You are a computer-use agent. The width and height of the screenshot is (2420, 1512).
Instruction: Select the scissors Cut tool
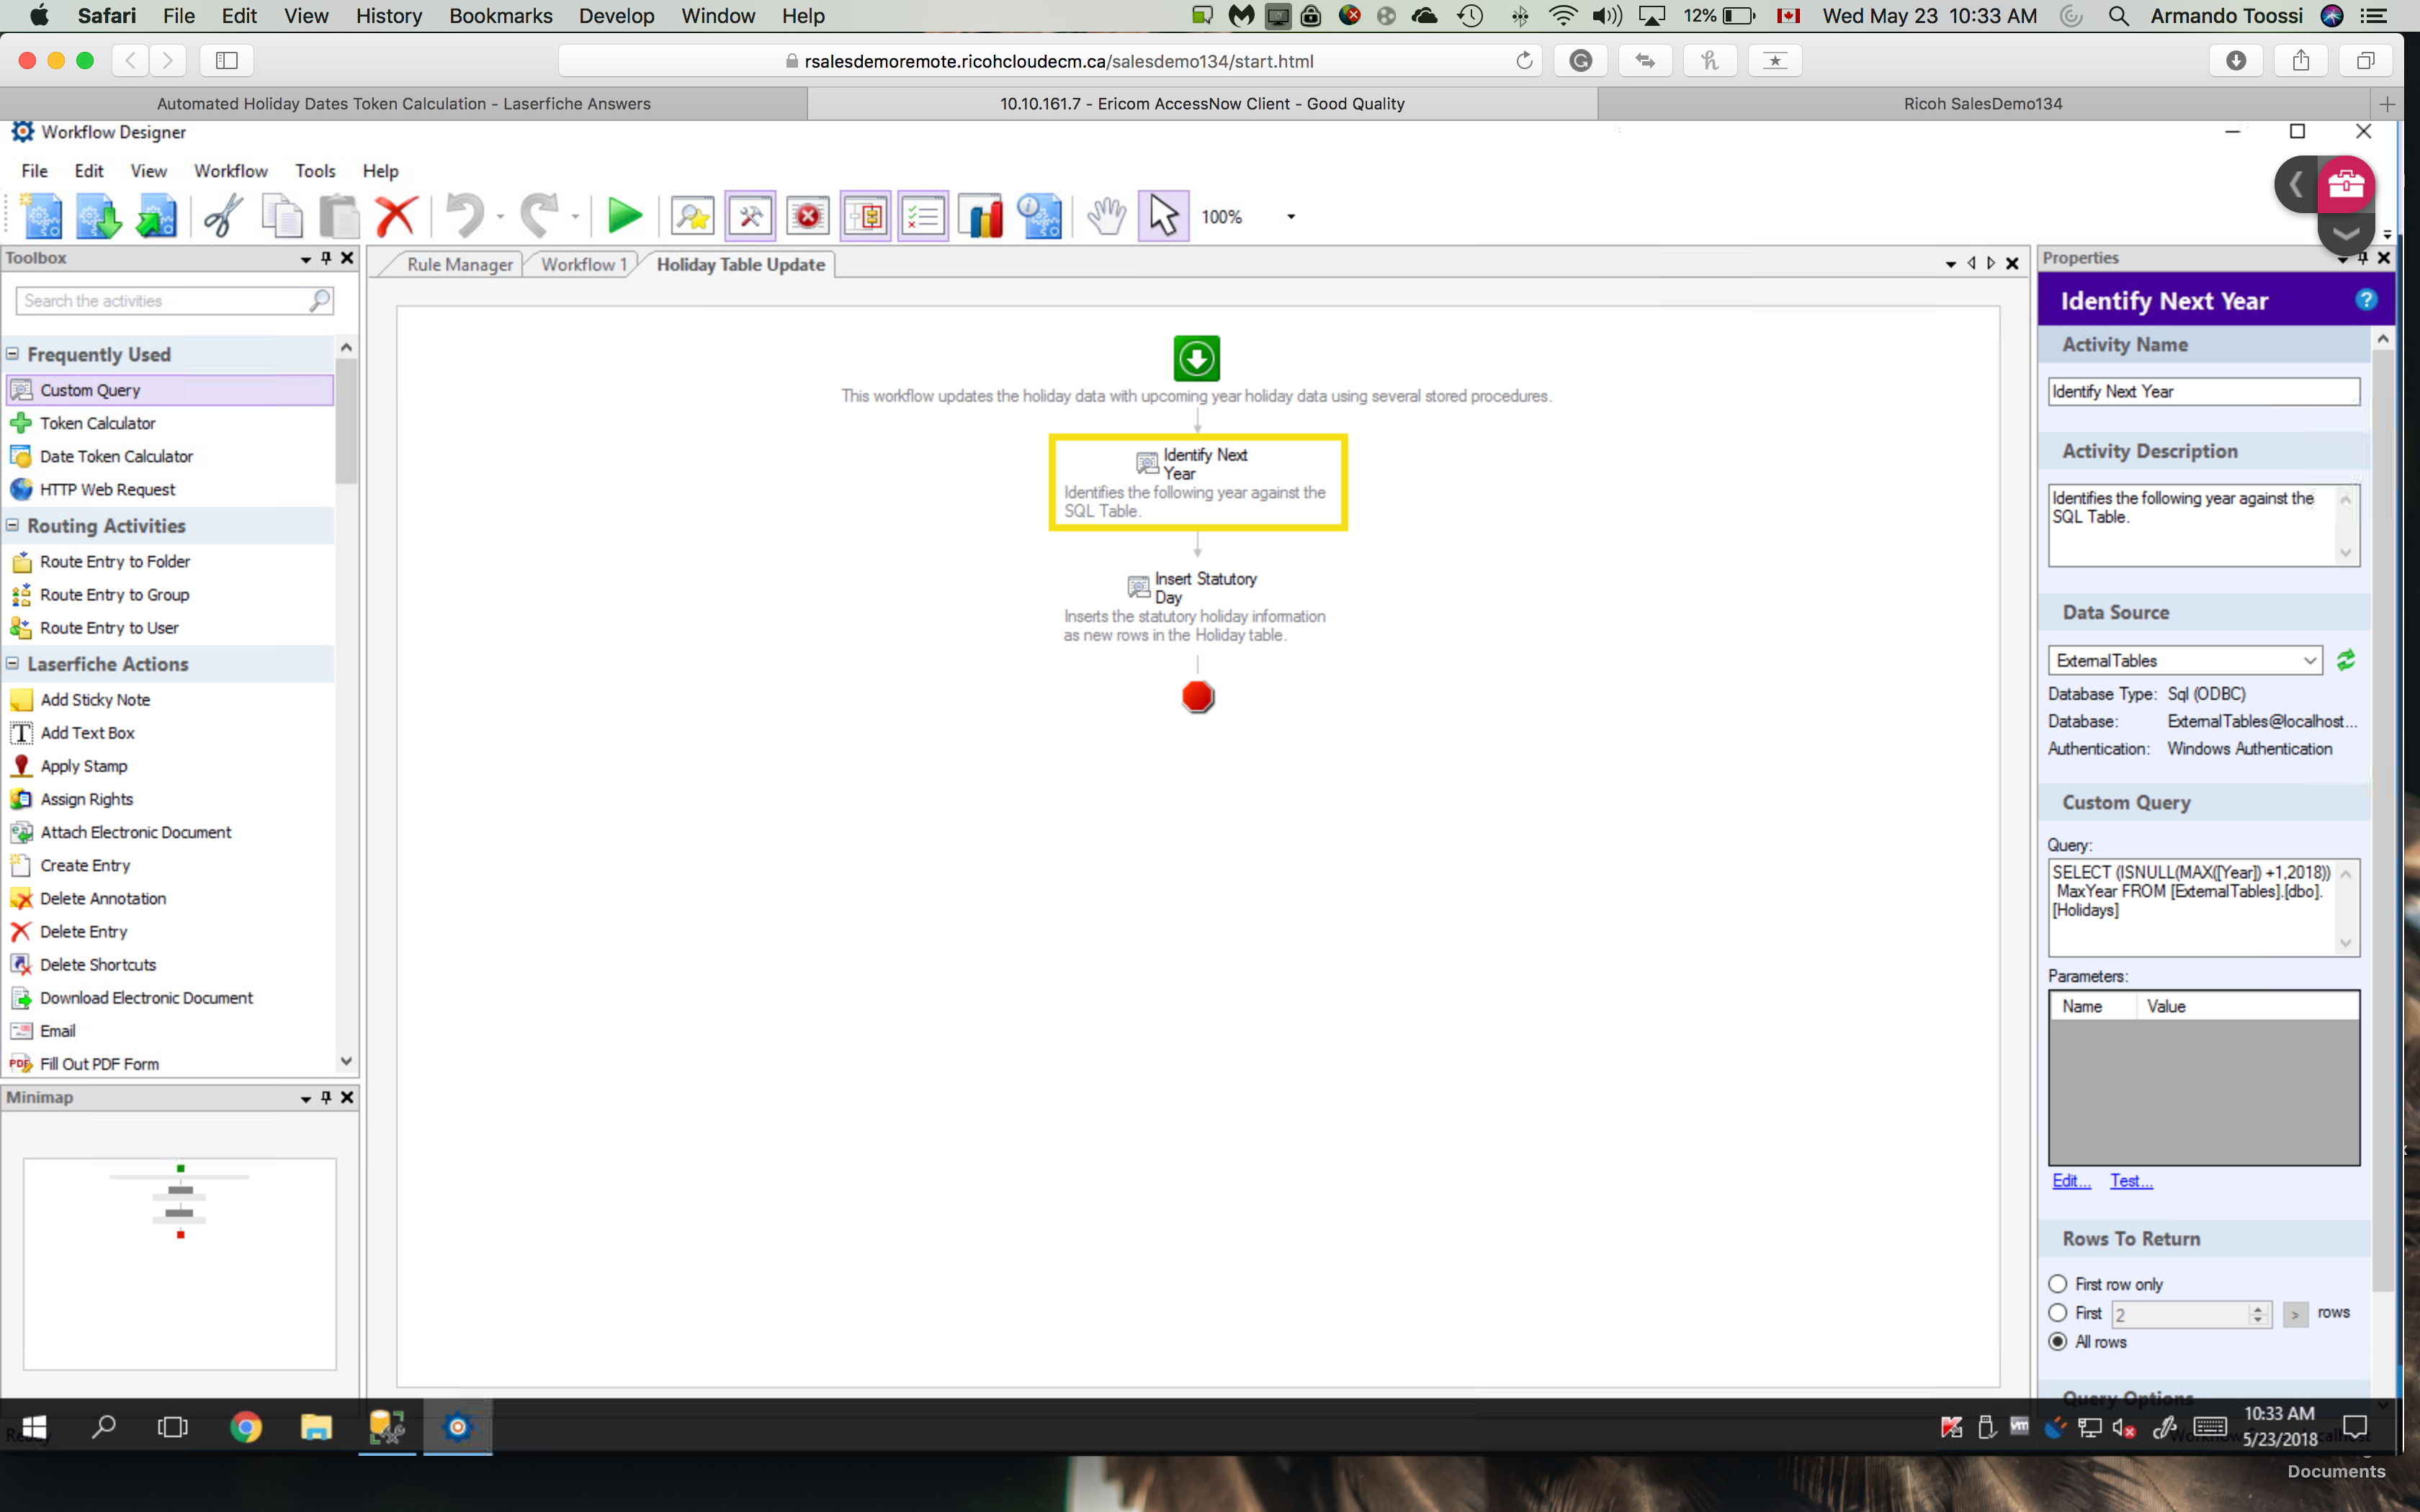[223, 216]
